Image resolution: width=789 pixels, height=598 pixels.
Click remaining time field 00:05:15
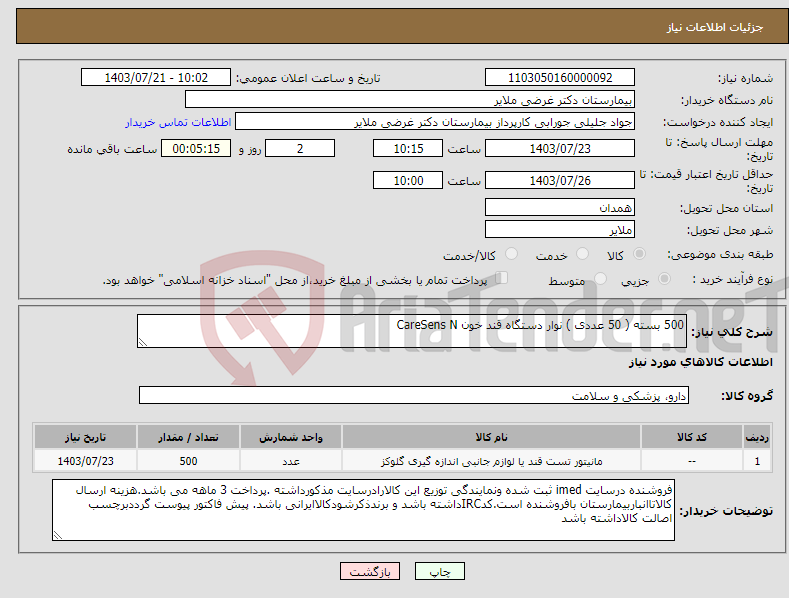(x=196, y=148)
